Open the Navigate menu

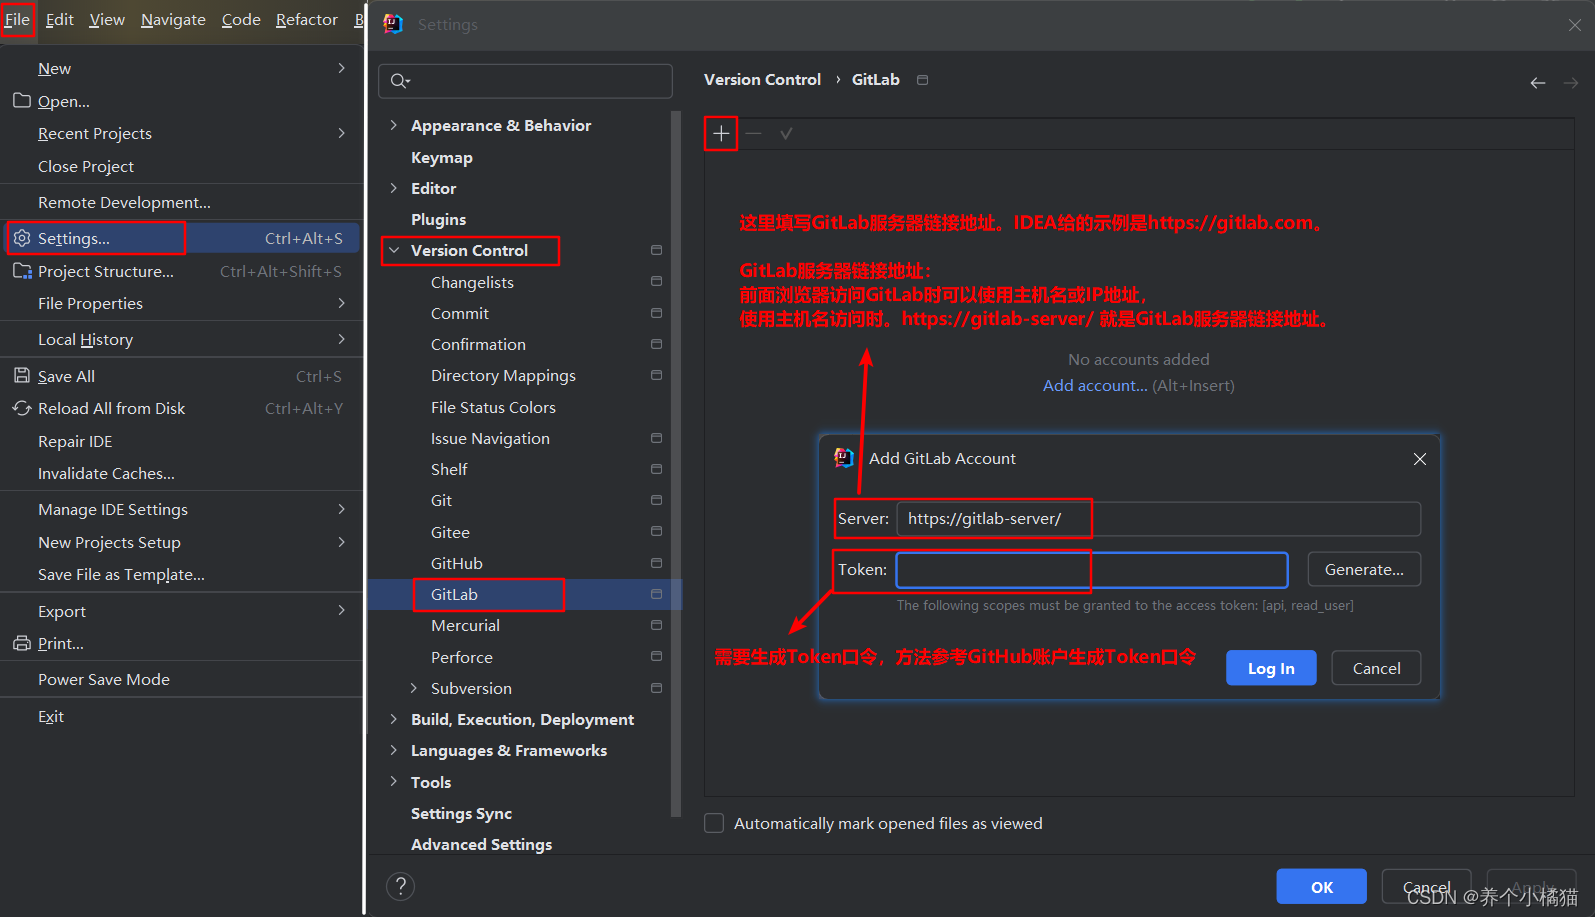(173, 20)
